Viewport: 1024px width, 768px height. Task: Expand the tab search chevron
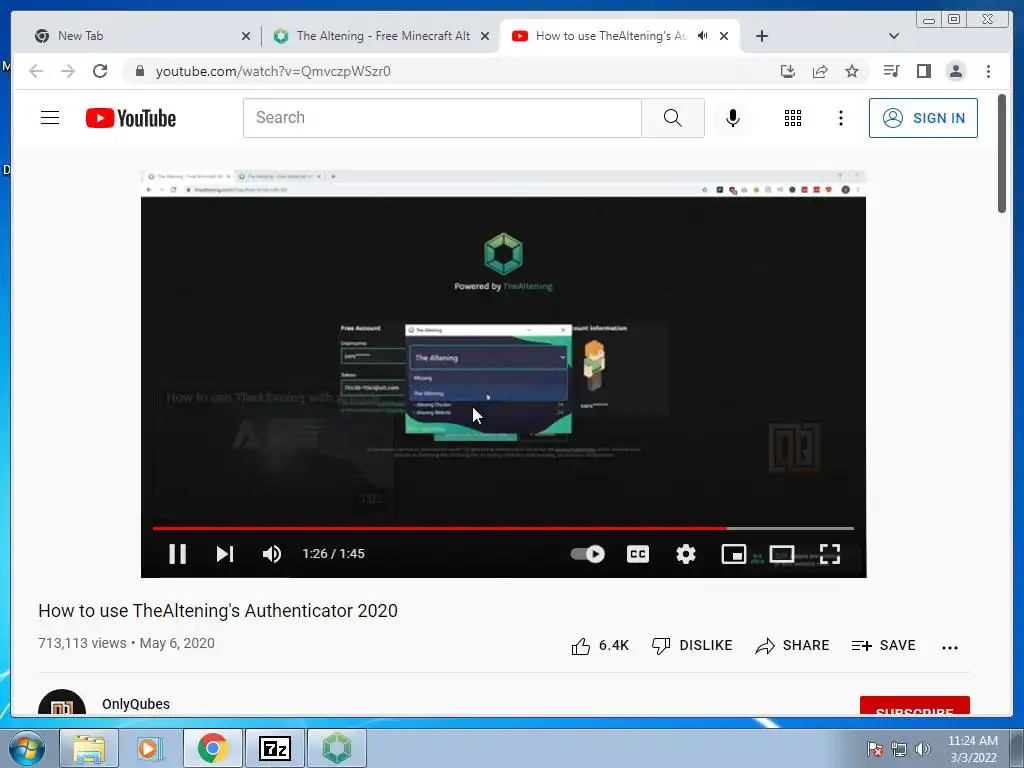click(894, 36)
